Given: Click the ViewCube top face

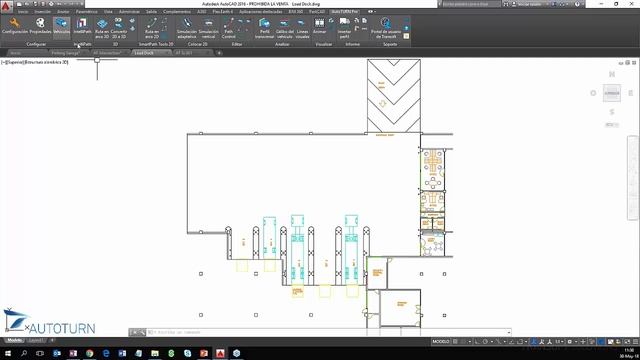Looking at the screenshot, I should click(612, 93).
